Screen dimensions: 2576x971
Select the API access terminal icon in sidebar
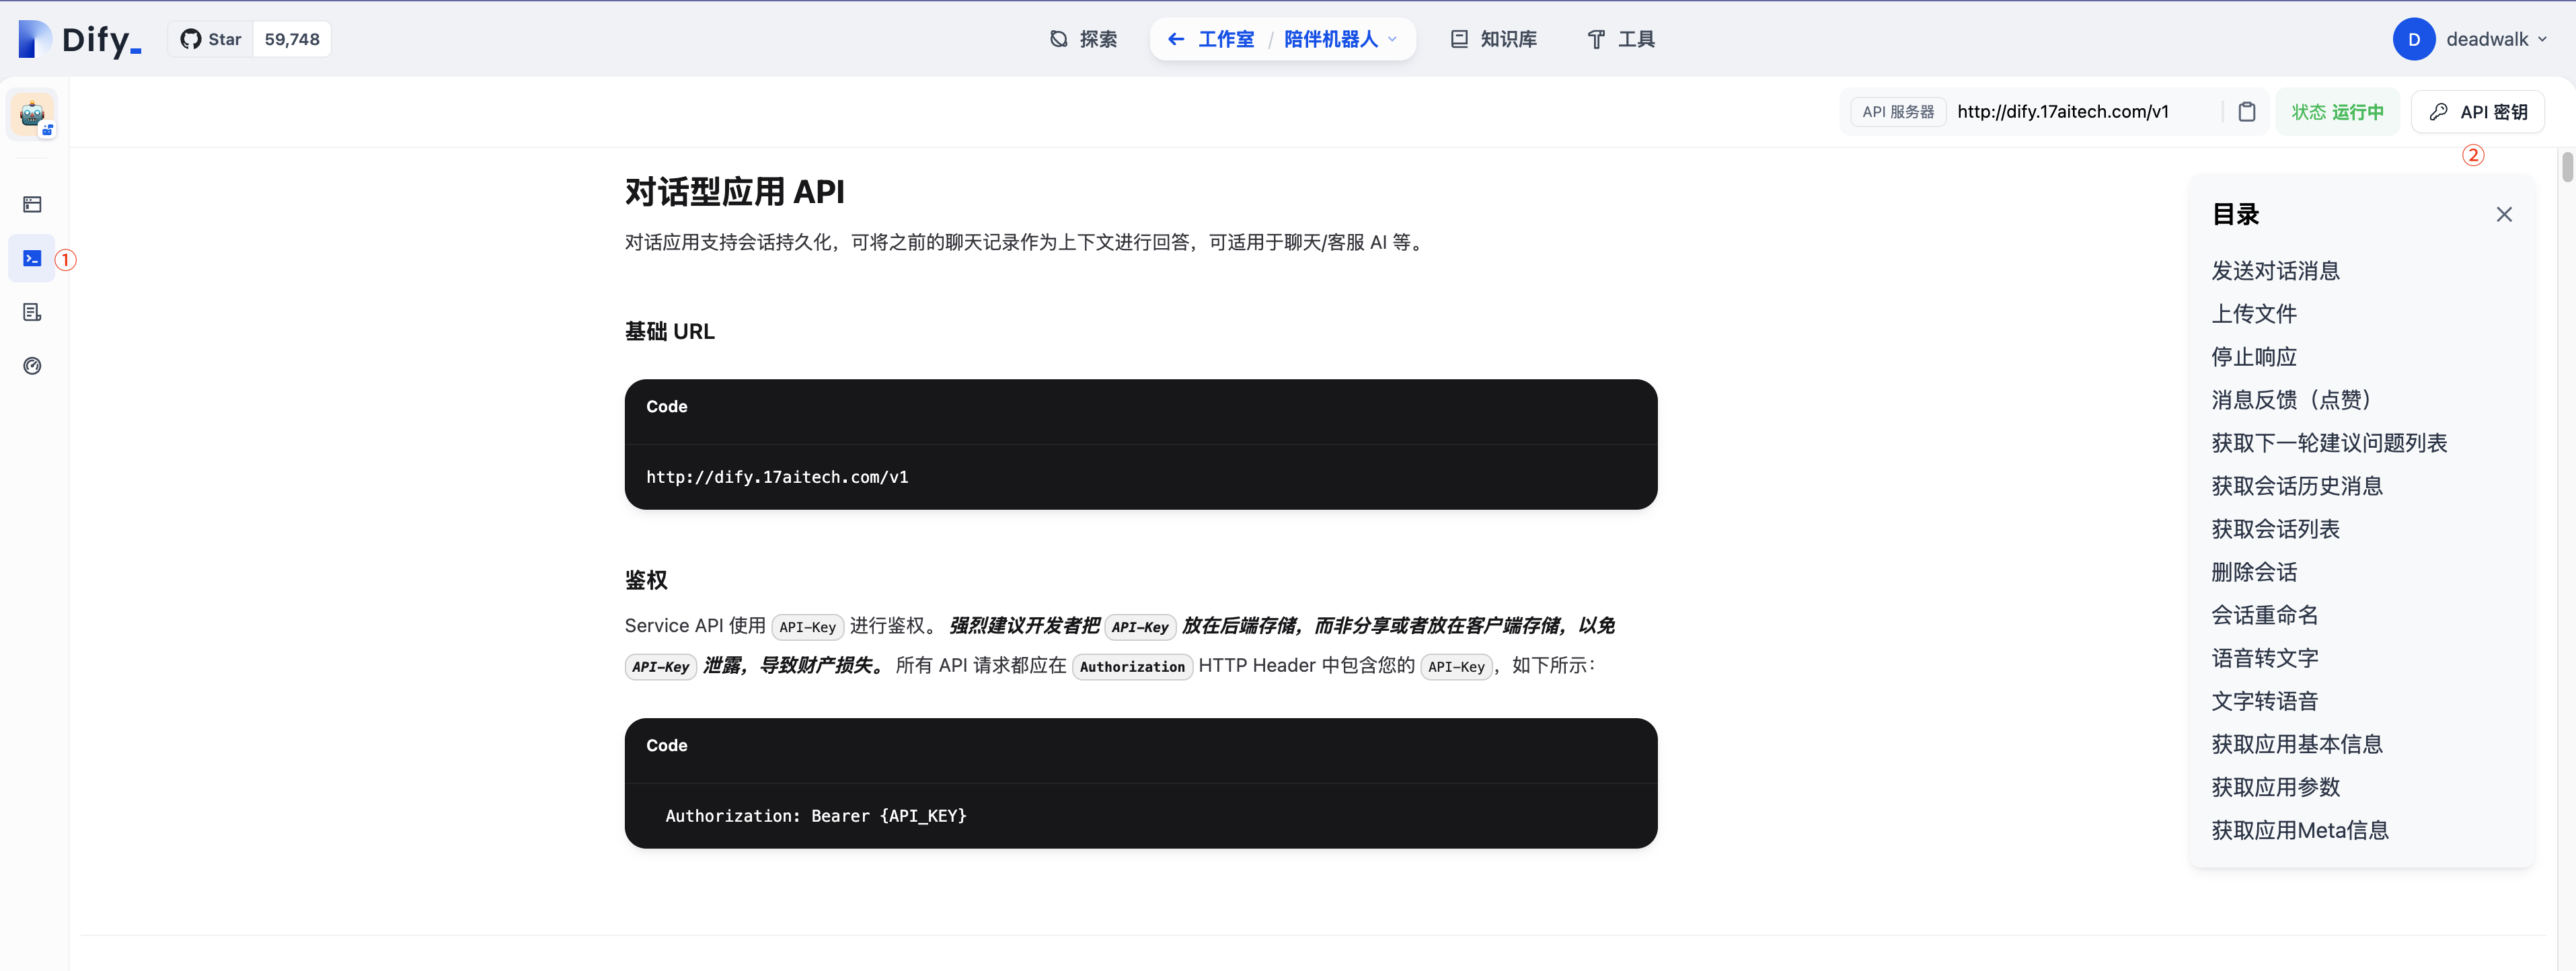pyautogui.click(x=32, y=258)
